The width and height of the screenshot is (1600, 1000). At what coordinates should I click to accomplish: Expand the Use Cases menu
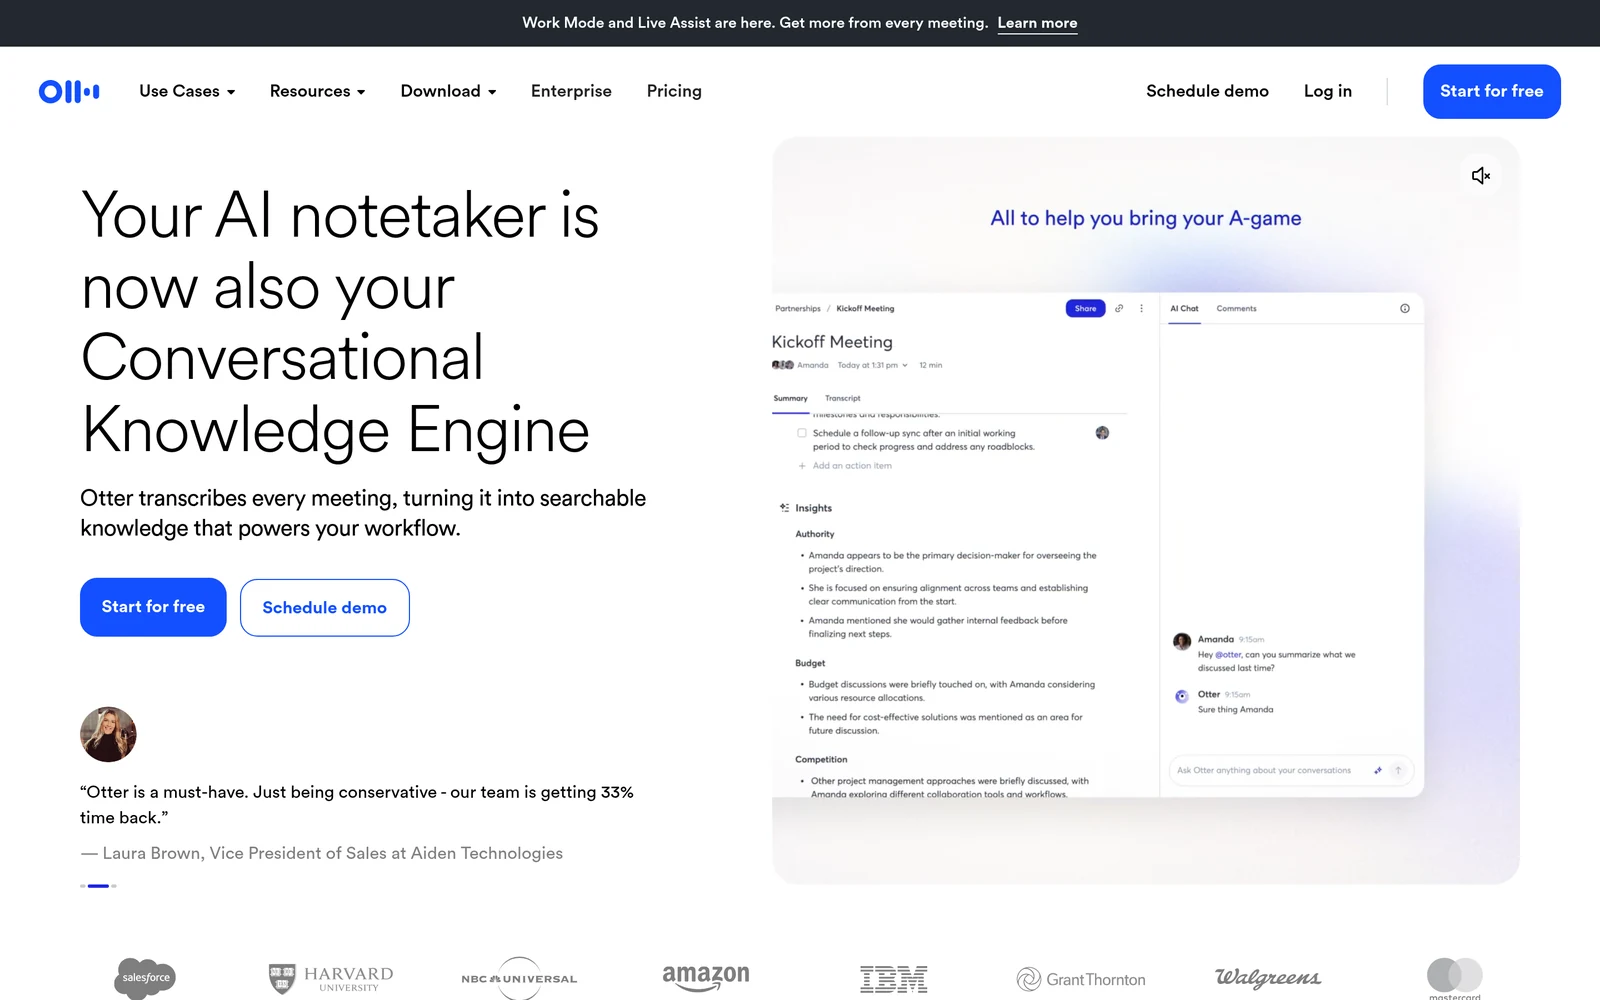[x=187, y=91]
